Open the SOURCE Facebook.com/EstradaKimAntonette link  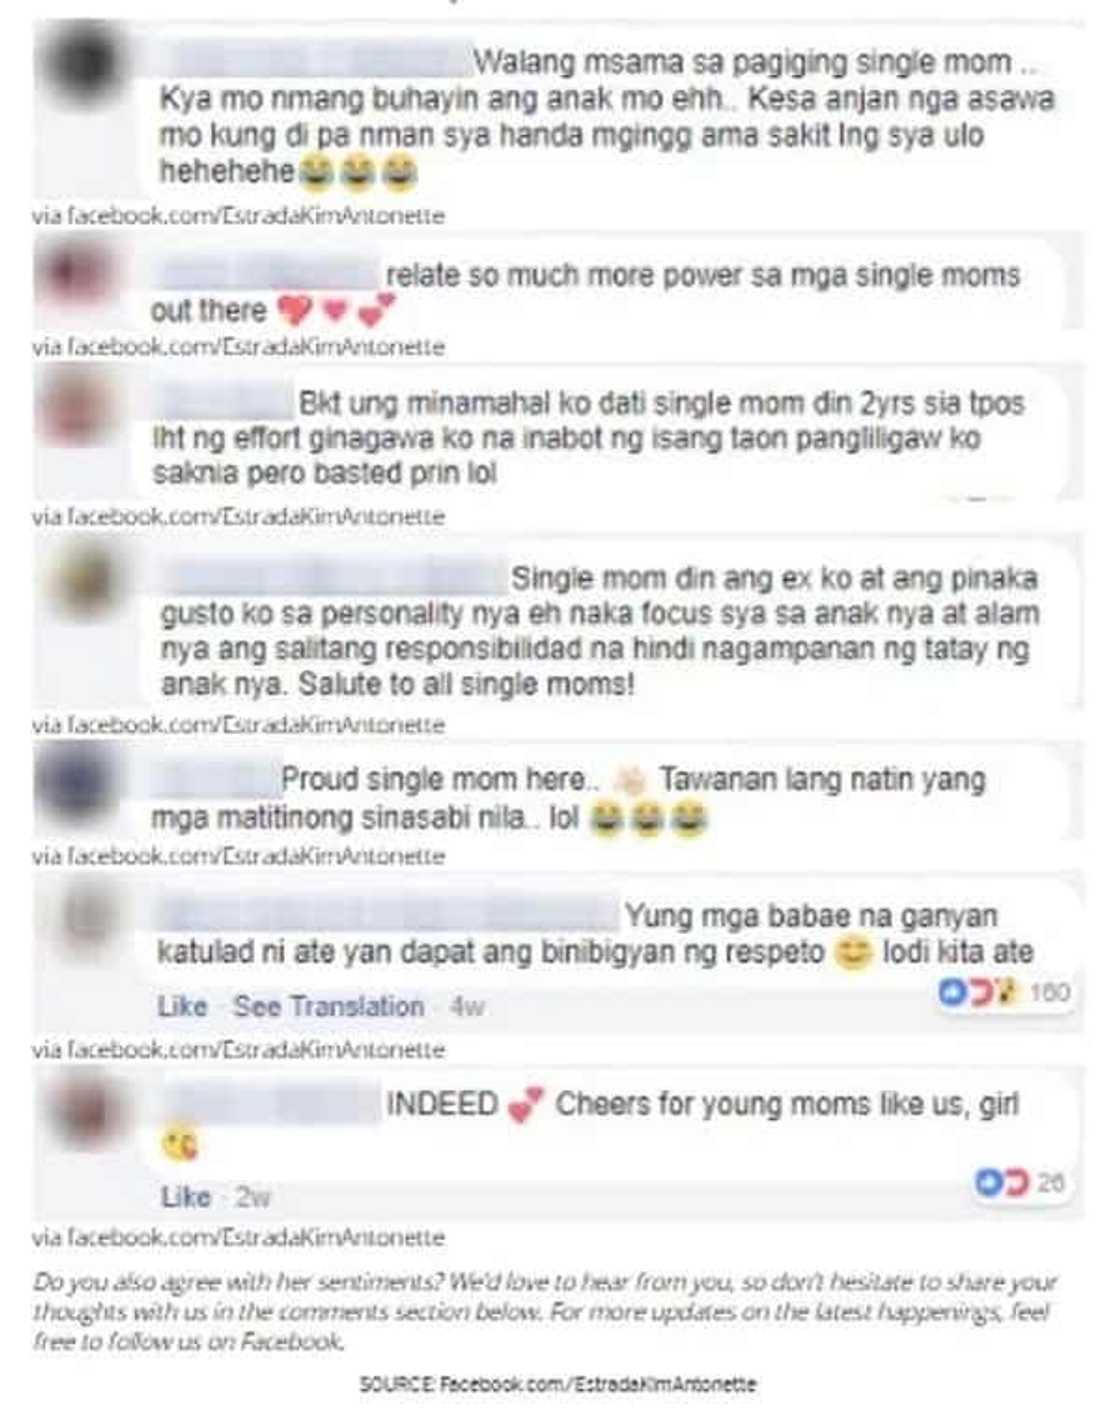point(557,1384)
